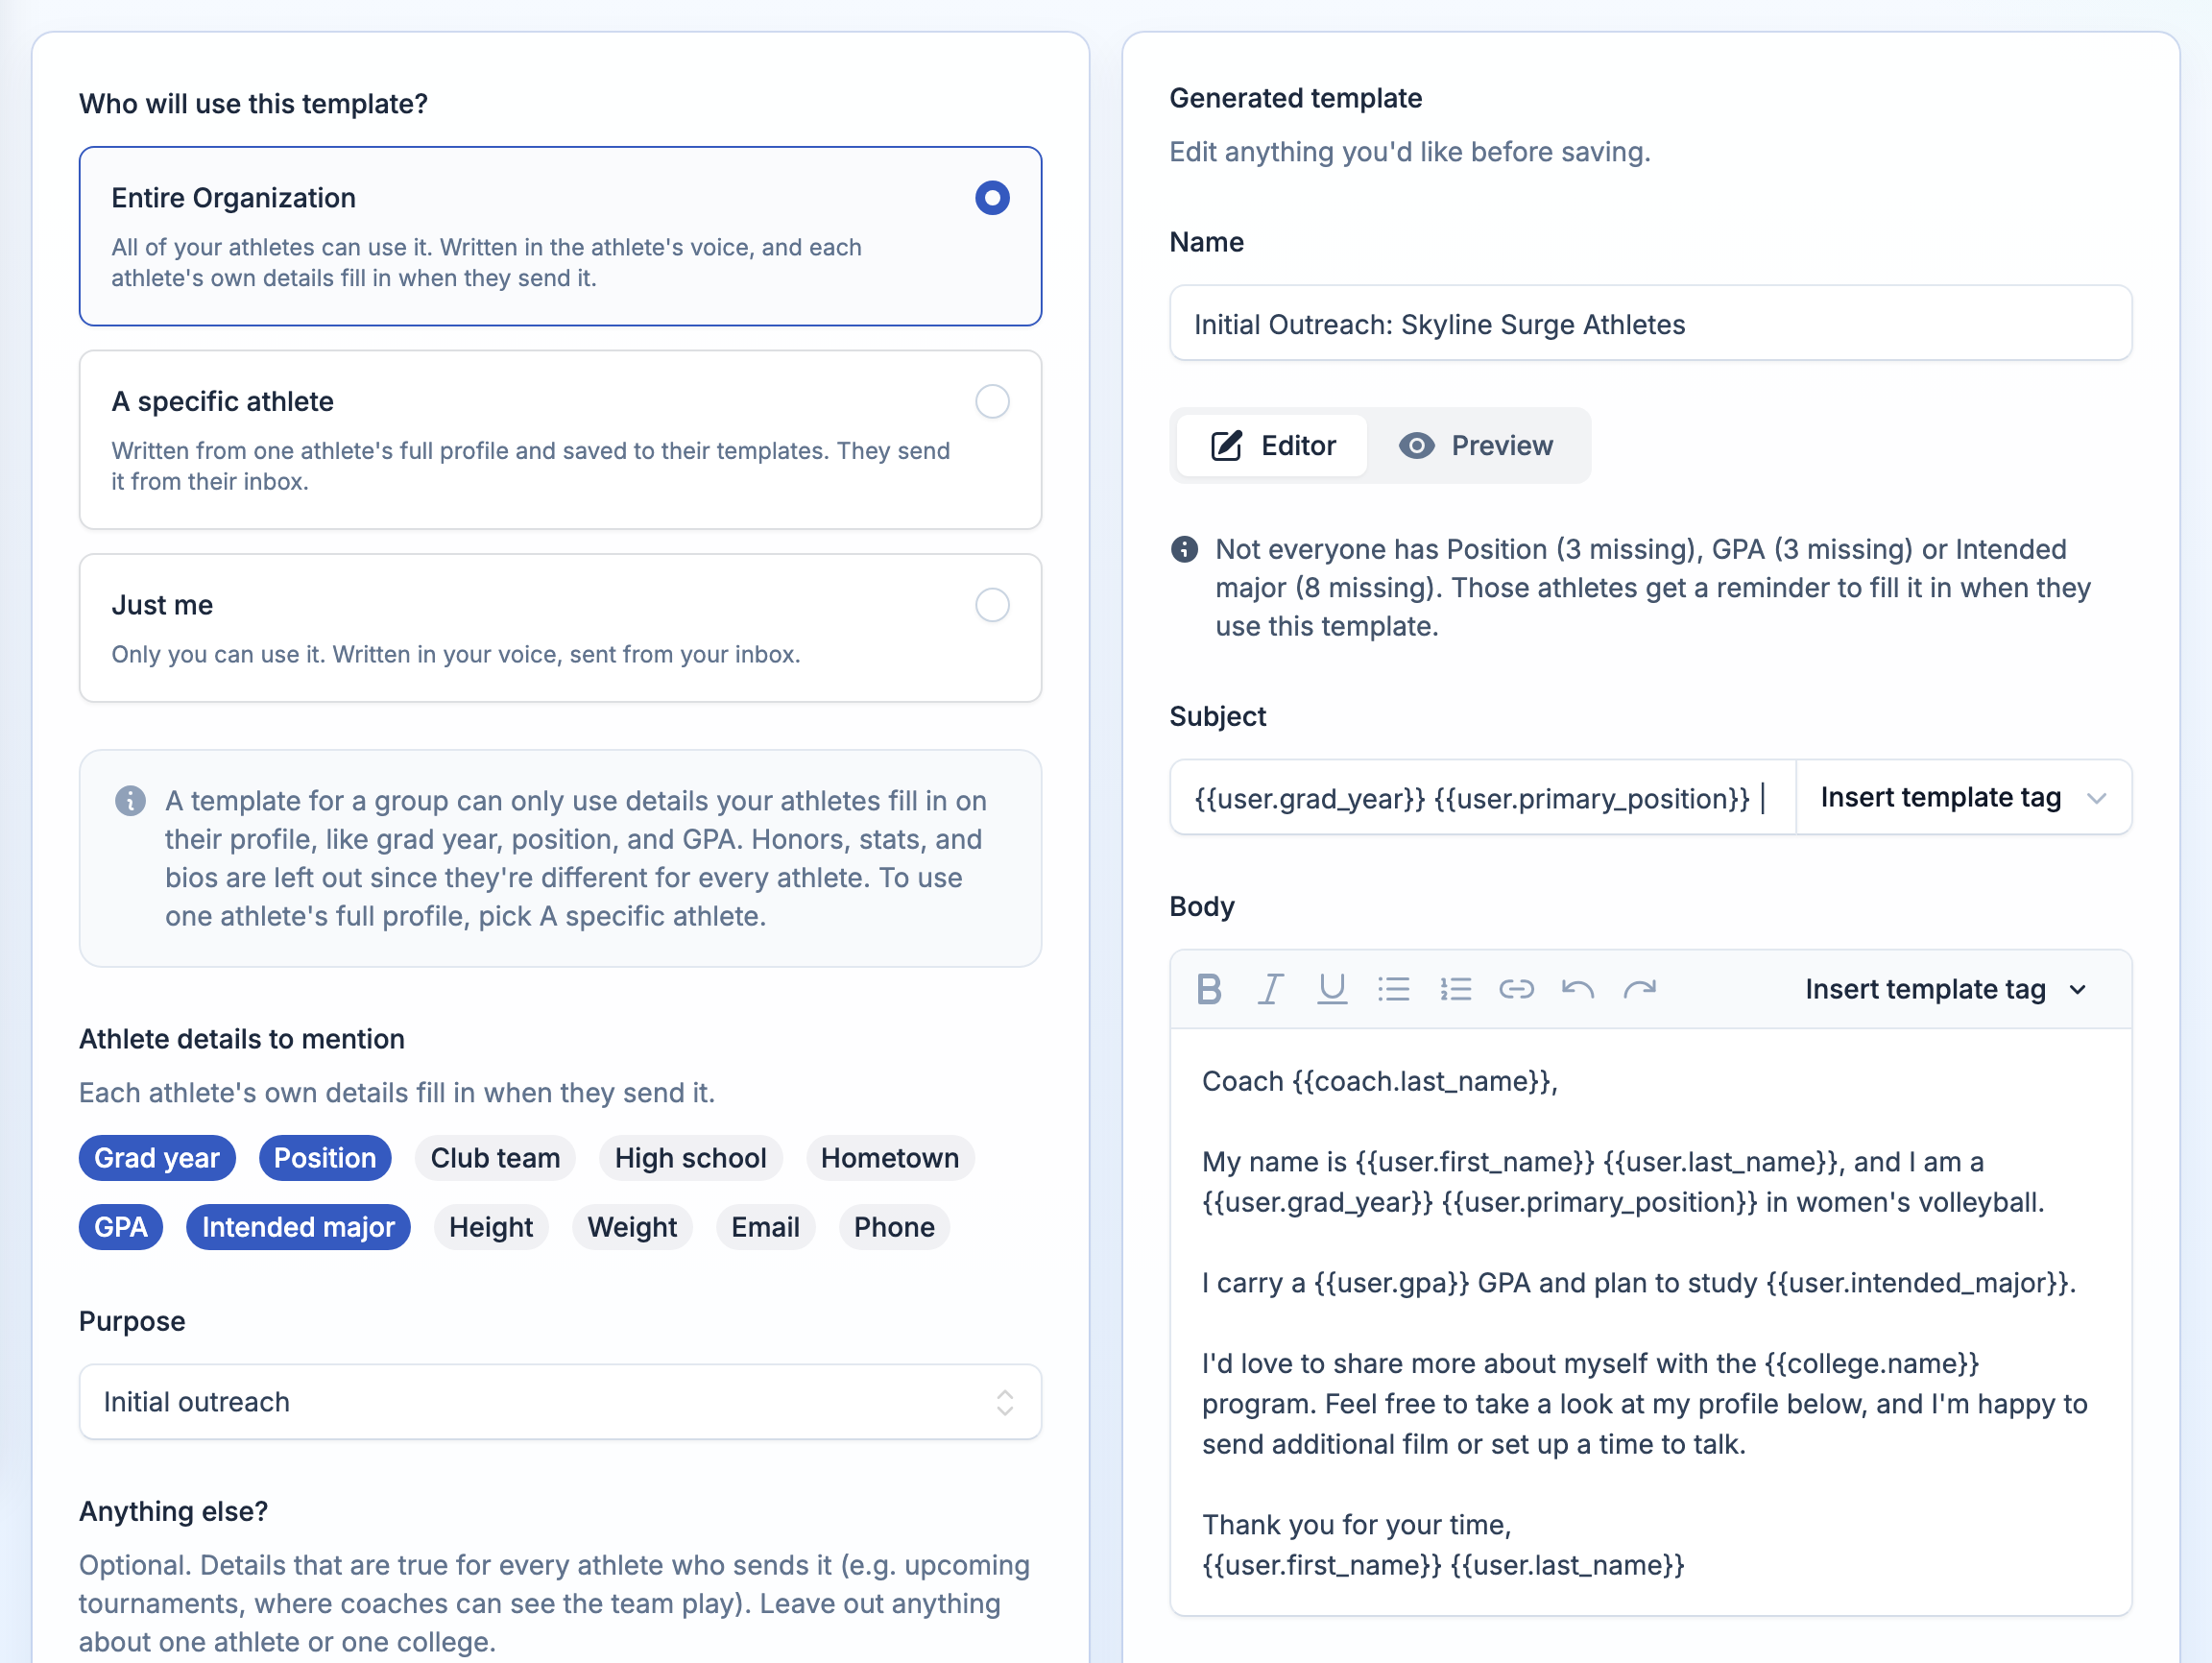The image size is (2212, 1663).
Task: Click the template Name input field
Action: pyautogui.click(x=1650, y=323)
